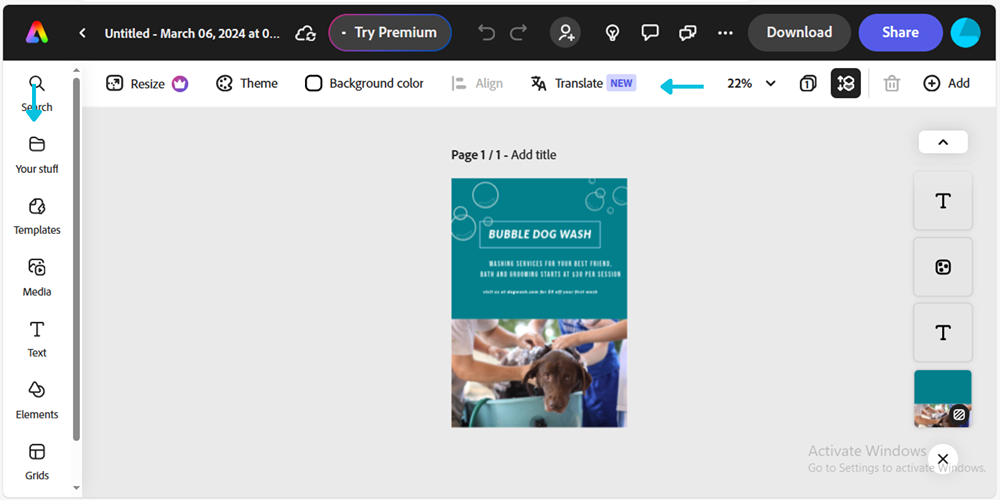Click the left sidebar scrollbar

point(77,258)
